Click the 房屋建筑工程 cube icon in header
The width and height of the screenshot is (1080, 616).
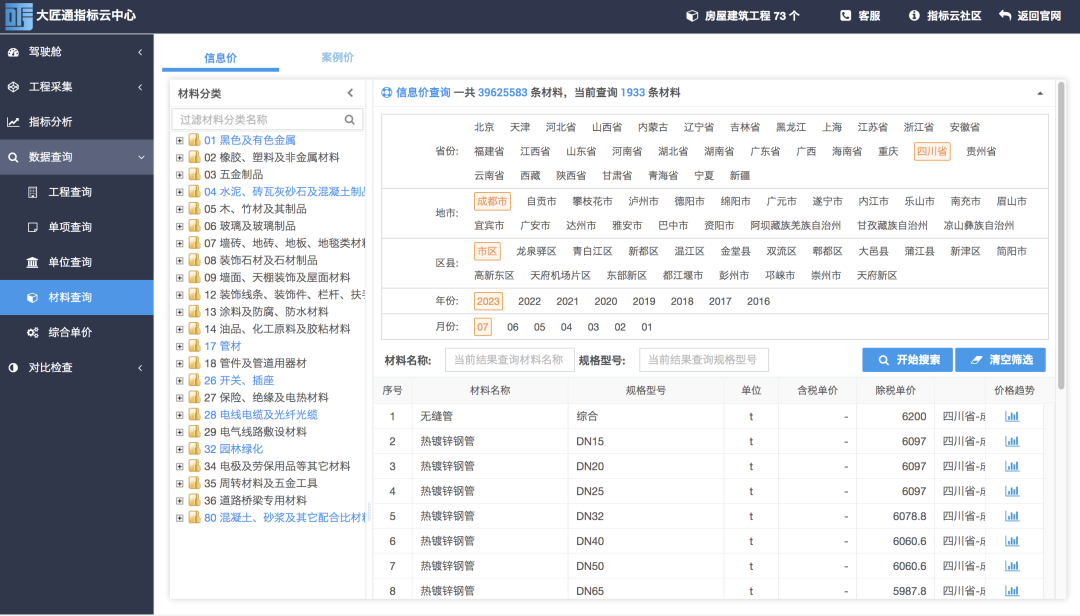pyautogui.click(x=692, y=16)
